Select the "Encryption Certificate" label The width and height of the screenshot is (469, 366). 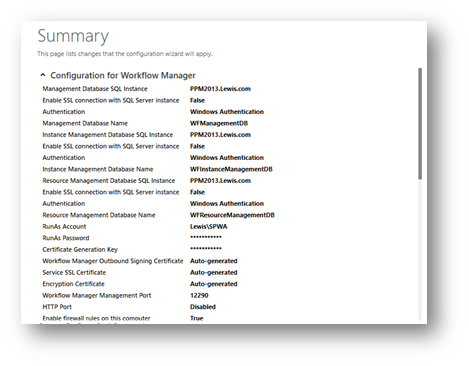[x=73, y=284]
